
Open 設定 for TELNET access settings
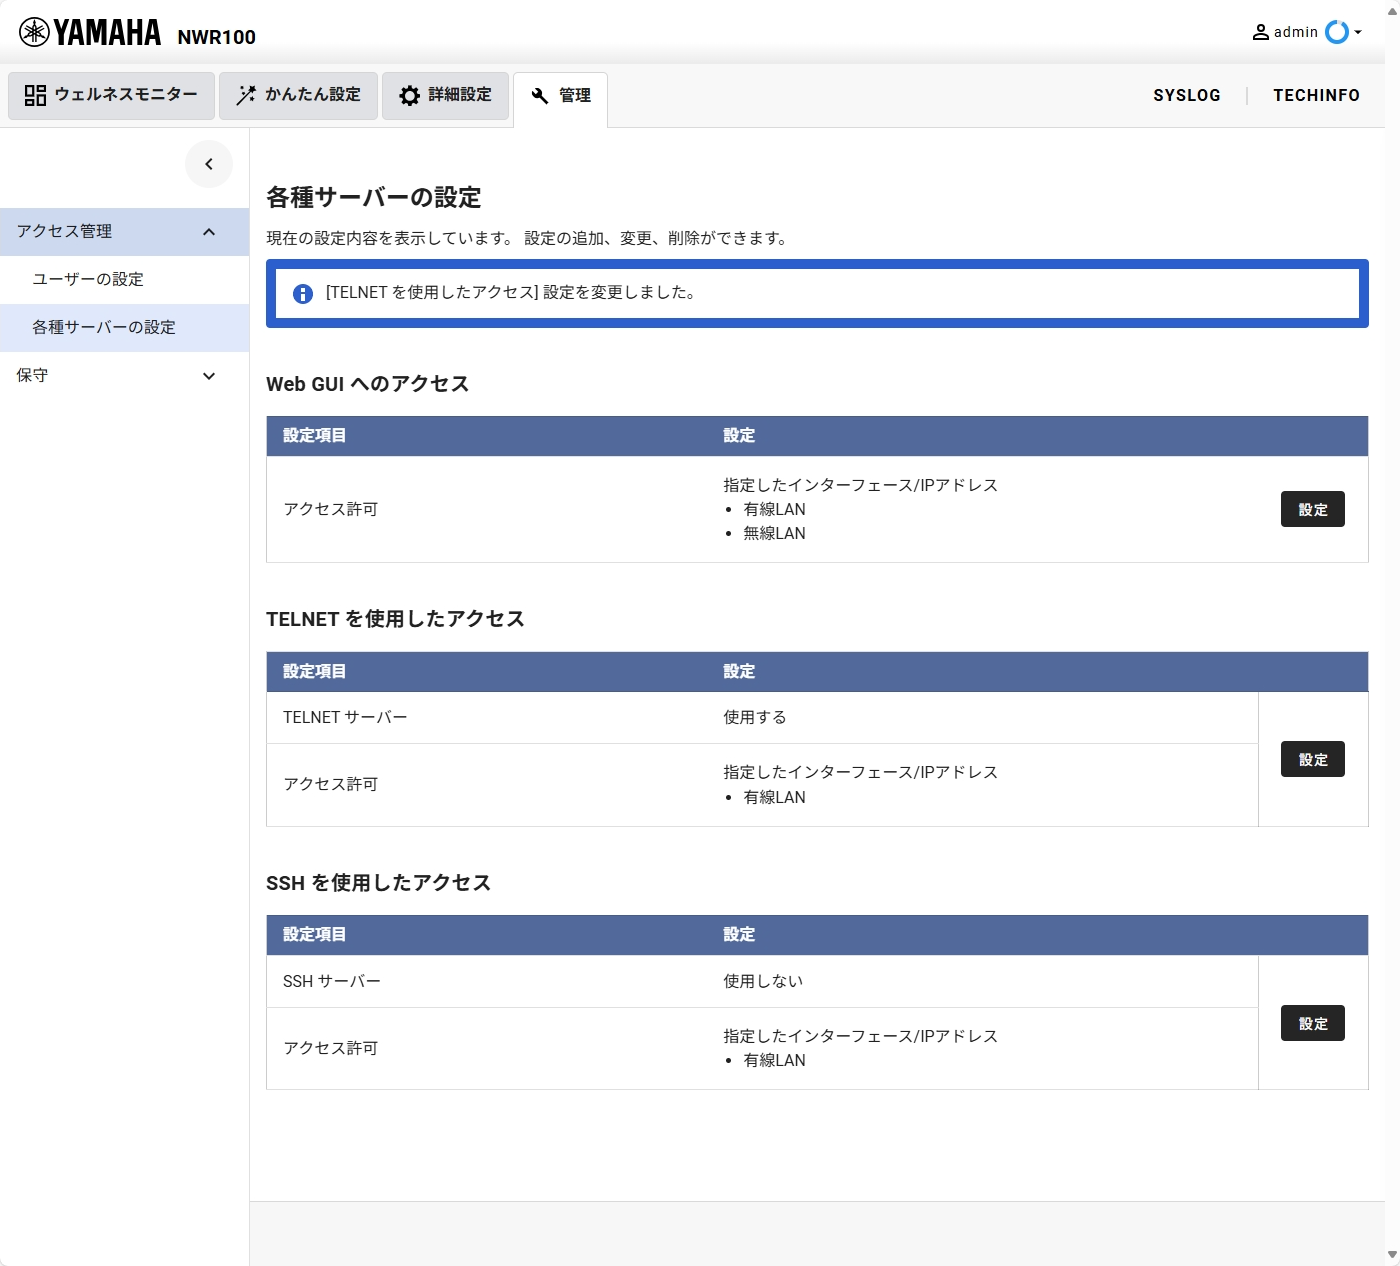tap(1312, 759)
